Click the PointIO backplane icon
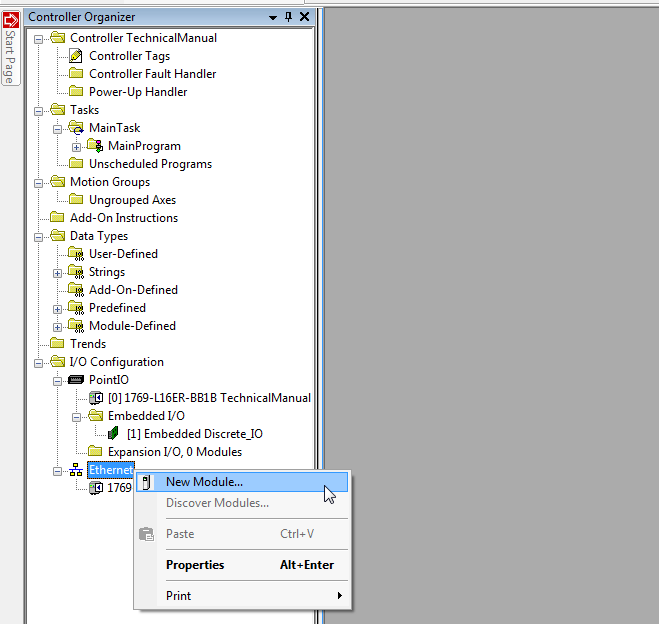The height and width of the screenshot is (624, 659). pos(76,380)
